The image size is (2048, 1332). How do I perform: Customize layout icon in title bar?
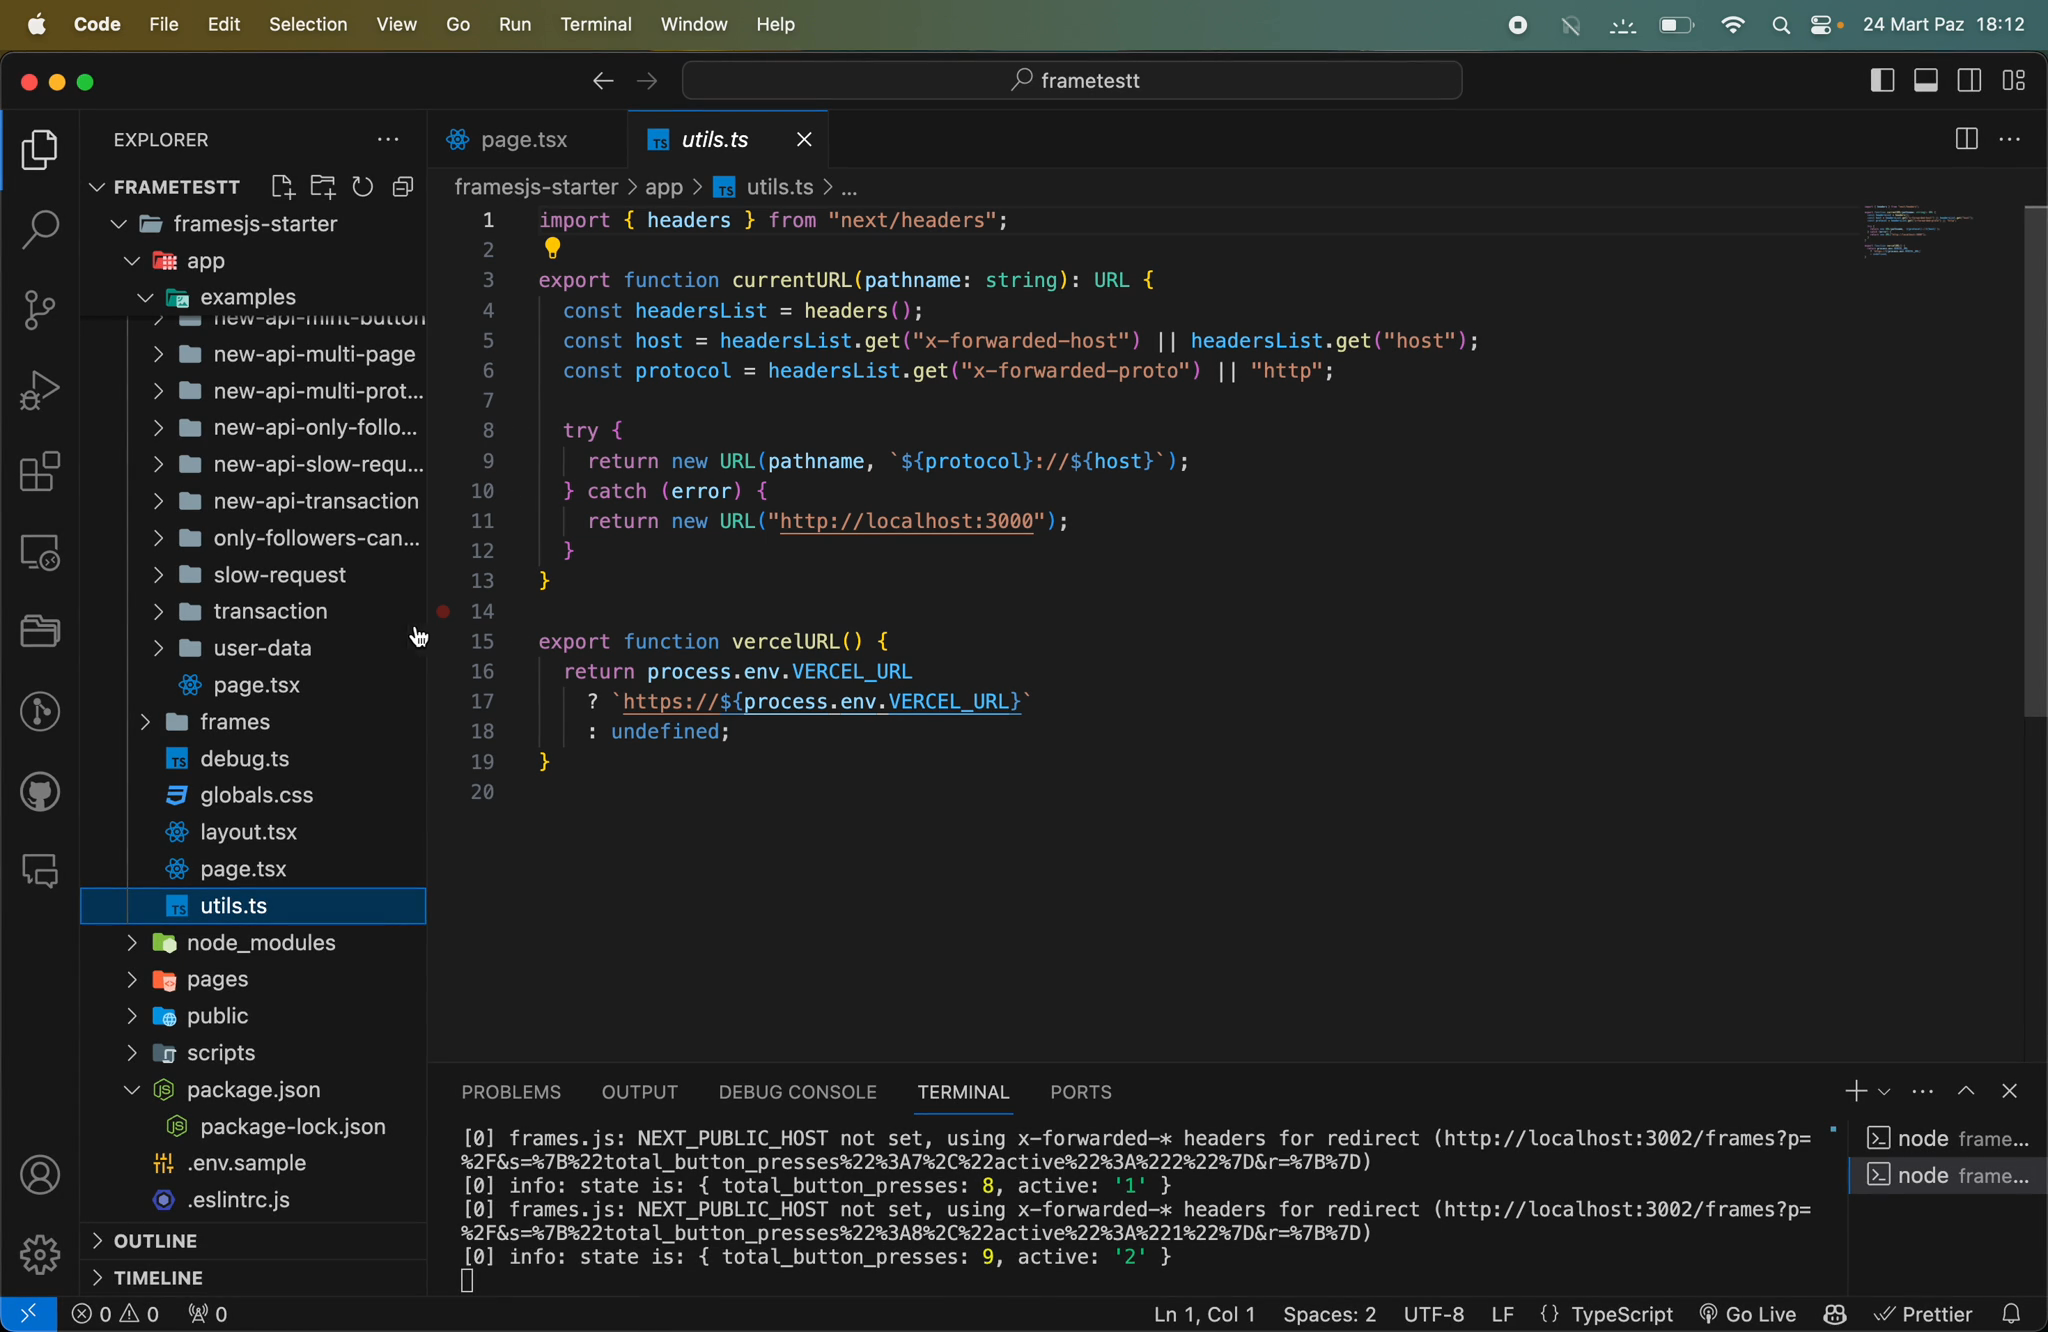2014,80
